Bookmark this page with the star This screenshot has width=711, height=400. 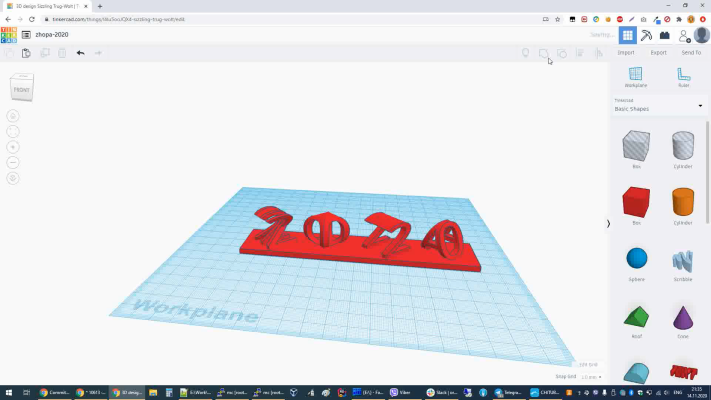pyautogui.click(x=558, y=20)
